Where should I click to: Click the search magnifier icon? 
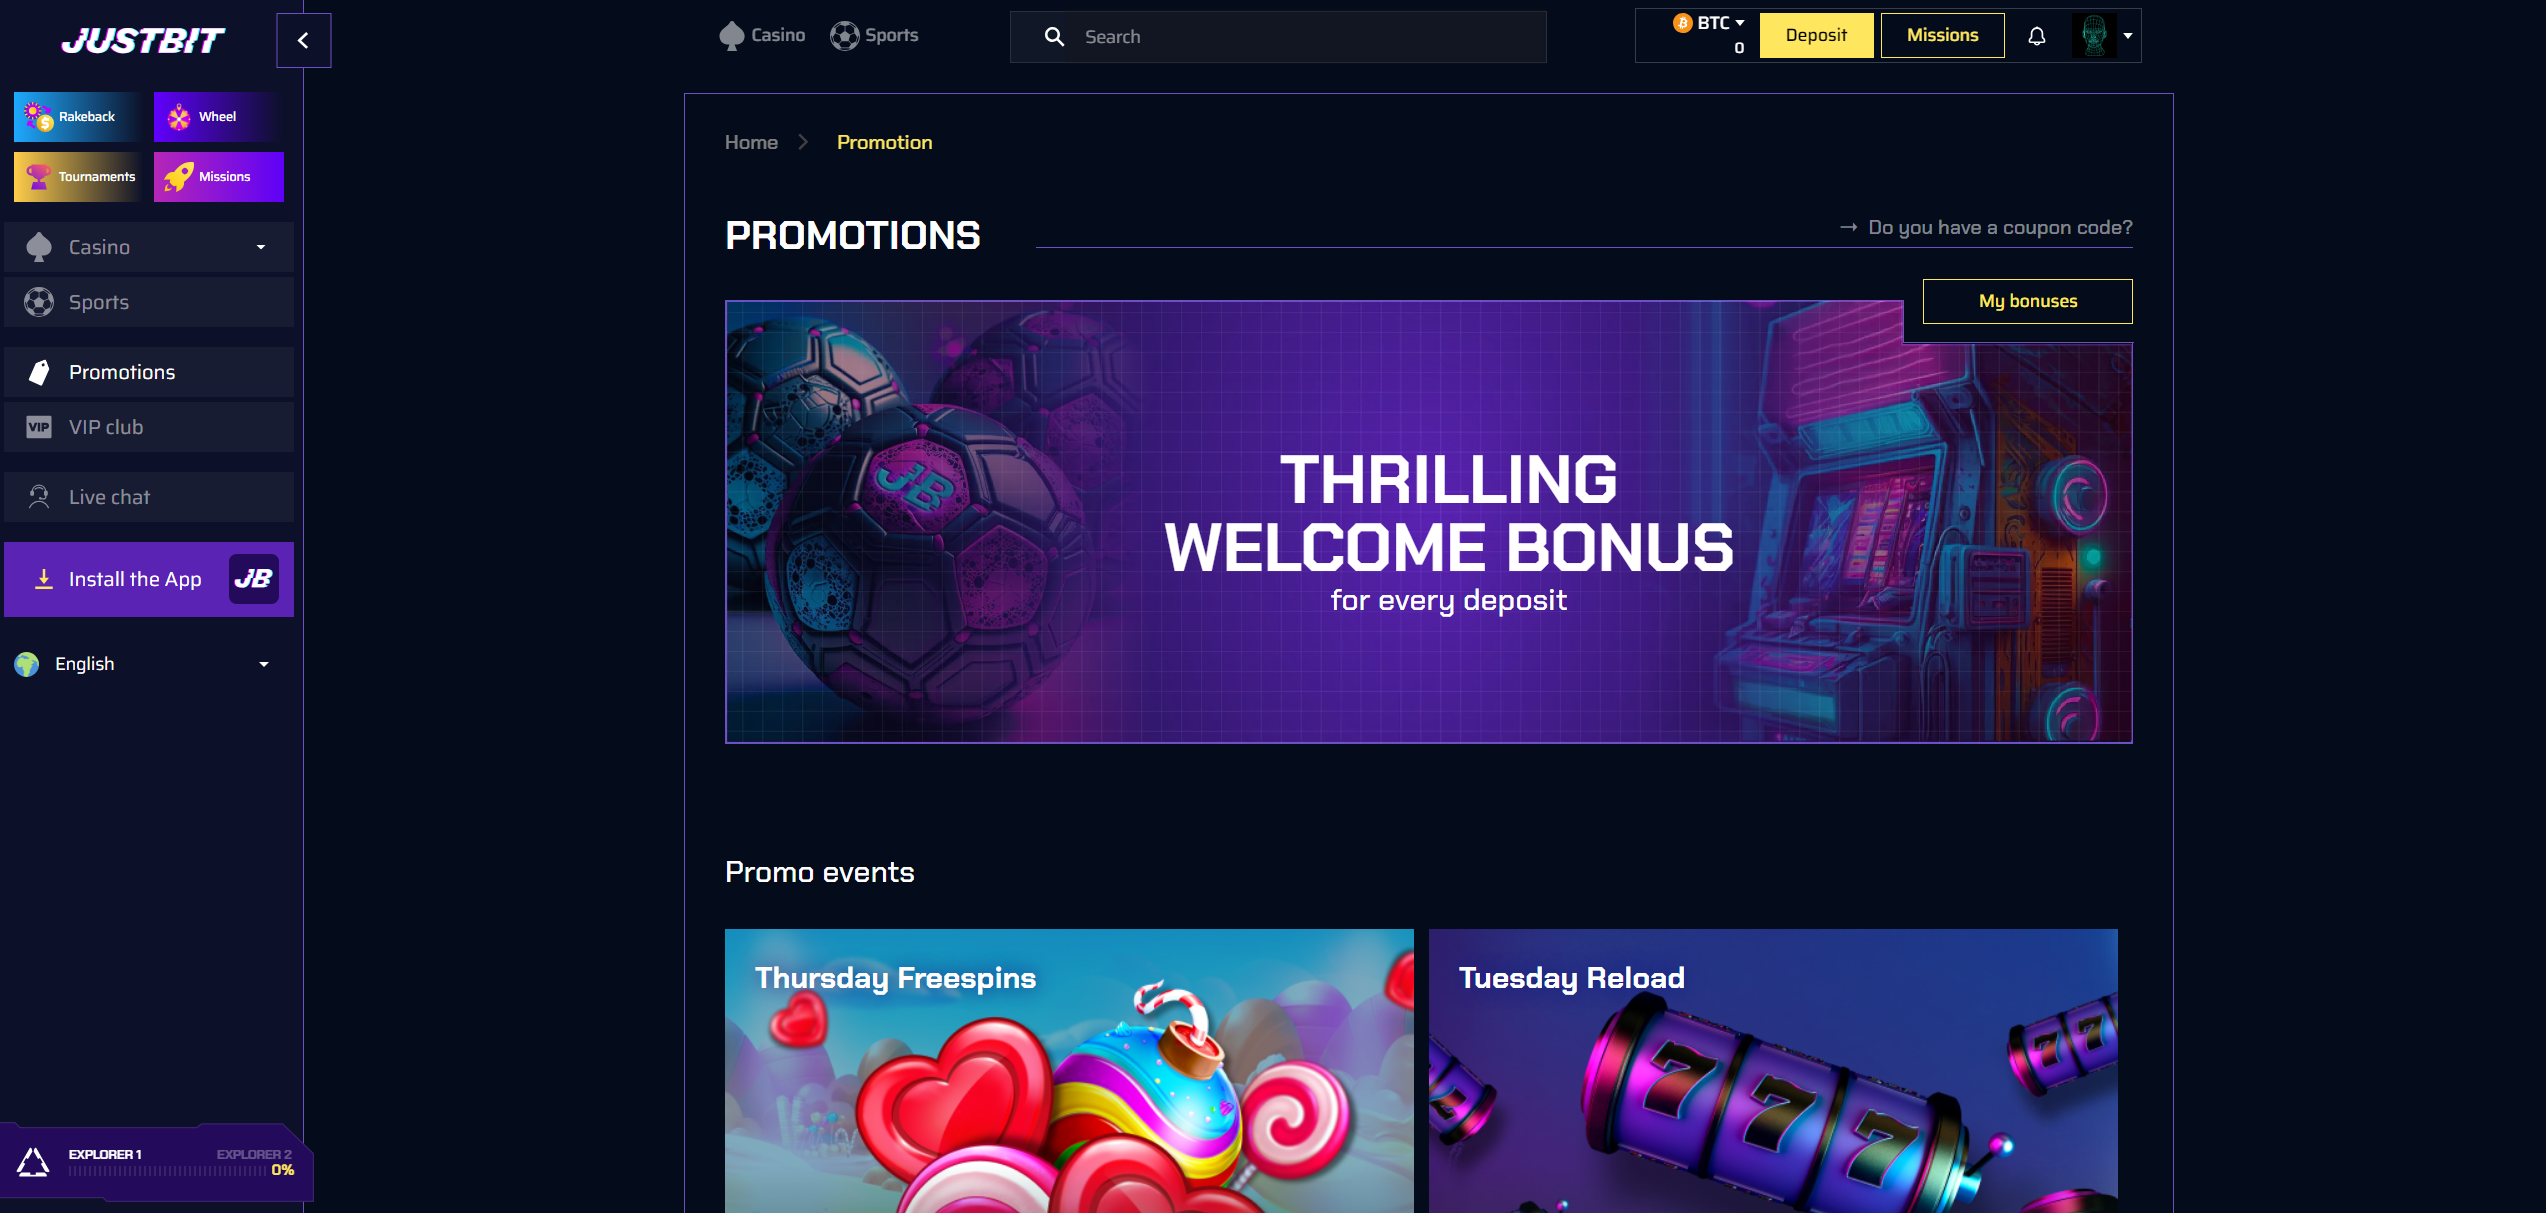point(1054,37)
